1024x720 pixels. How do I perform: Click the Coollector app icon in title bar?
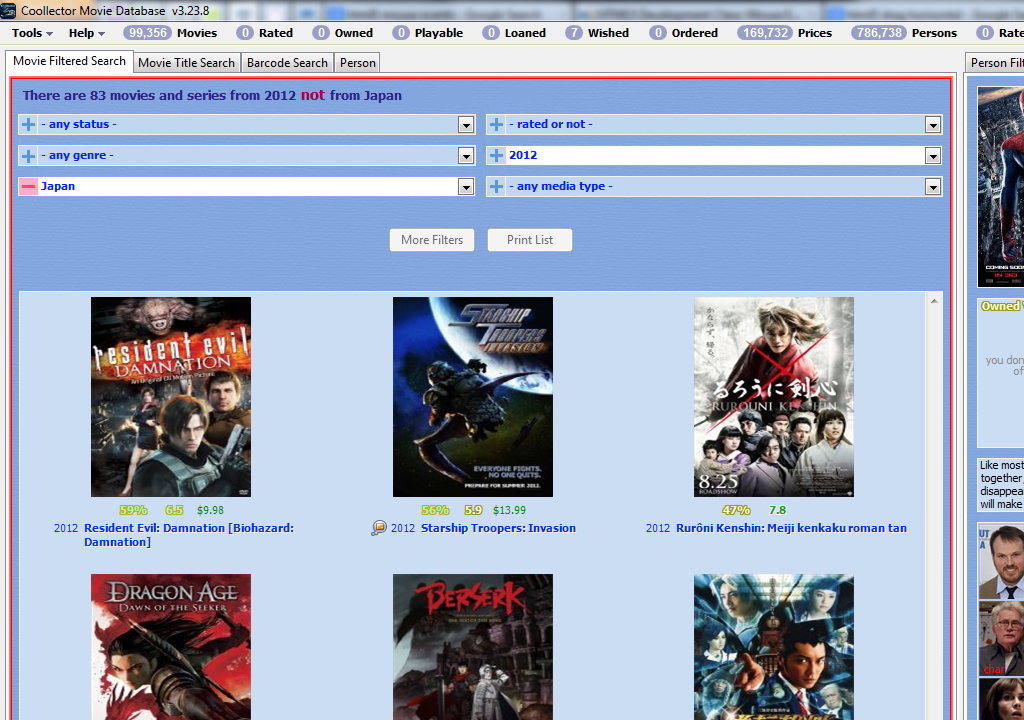[8, 10]
